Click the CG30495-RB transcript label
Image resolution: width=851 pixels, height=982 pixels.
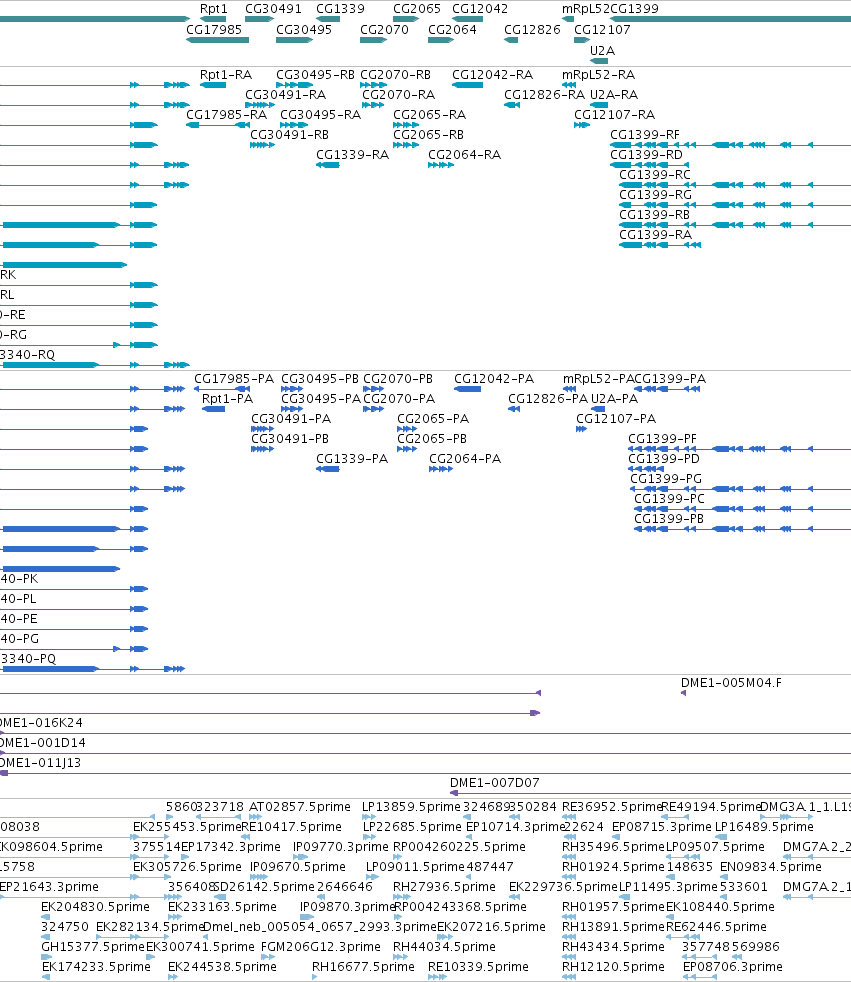point(316,75)
